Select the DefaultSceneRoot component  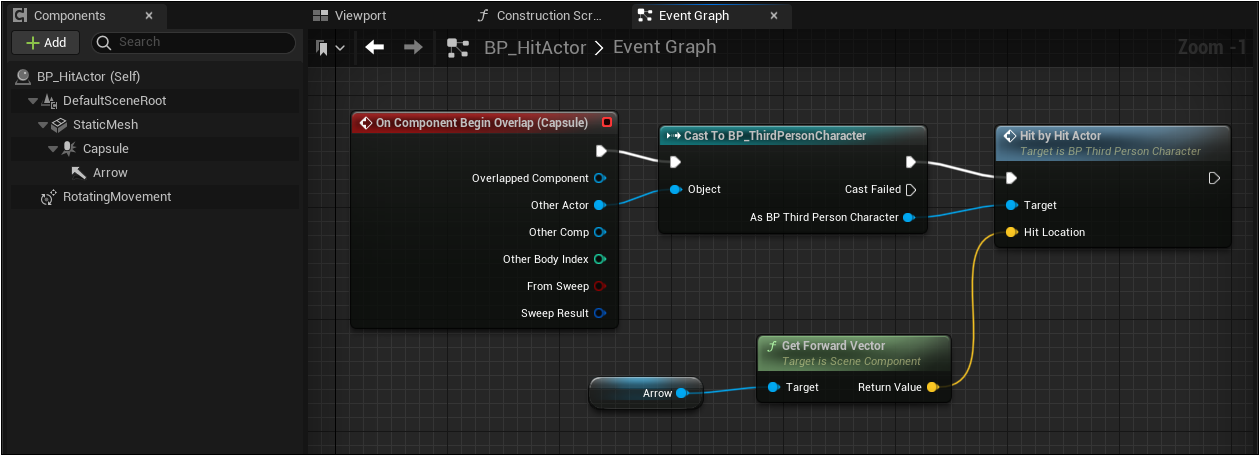[114, 101]
